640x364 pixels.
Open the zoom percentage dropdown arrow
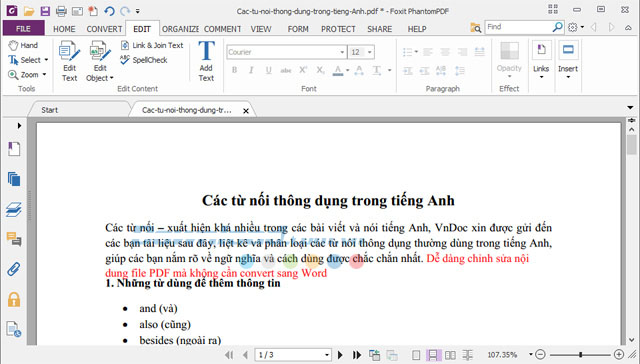click(x=531, y=355)
